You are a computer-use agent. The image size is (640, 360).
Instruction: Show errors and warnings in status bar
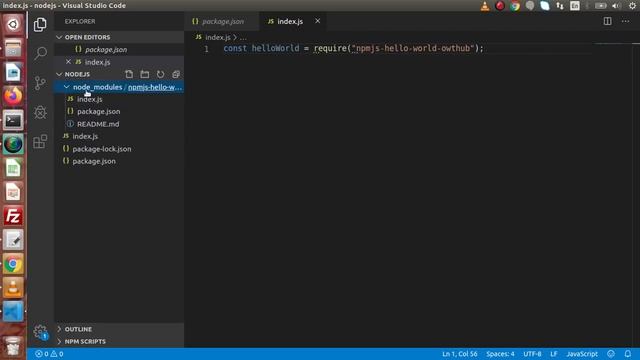coord(49,354)
